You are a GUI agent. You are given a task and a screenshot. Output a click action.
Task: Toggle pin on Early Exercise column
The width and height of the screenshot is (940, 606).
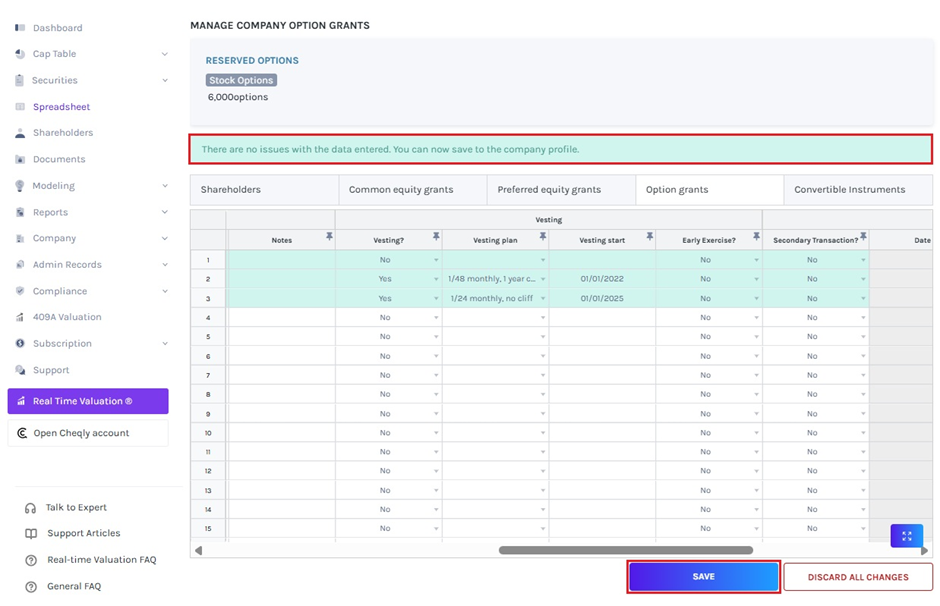(x=756, y=237)
